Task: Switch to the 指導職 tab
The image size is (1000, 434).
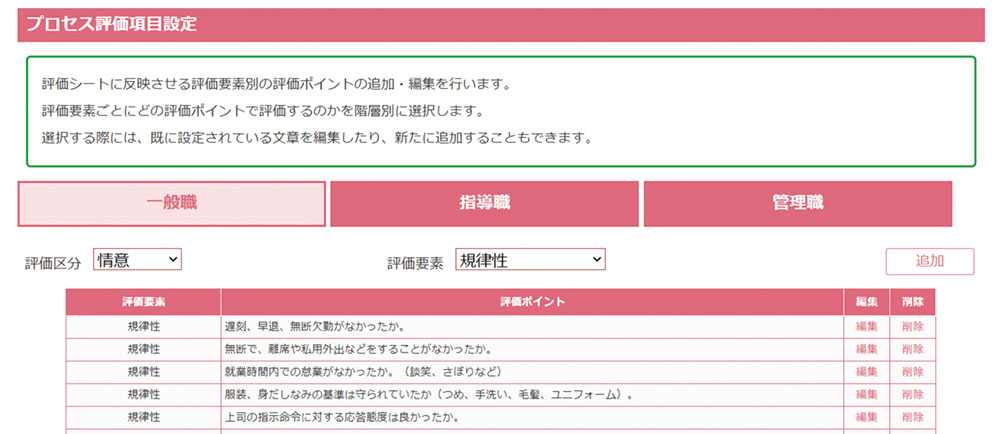Action: click(484, 204)
